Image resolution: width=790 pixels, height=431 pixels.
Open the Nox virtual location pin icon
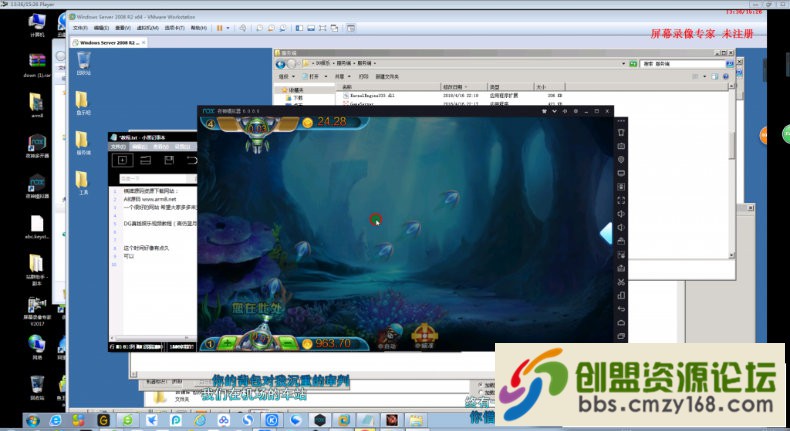tap(621, 160)
